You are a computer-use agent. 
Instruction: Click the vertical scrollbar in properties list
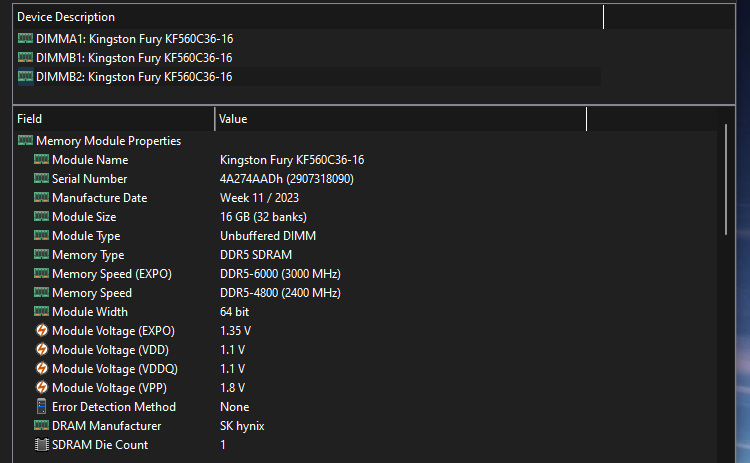point(725,180)
